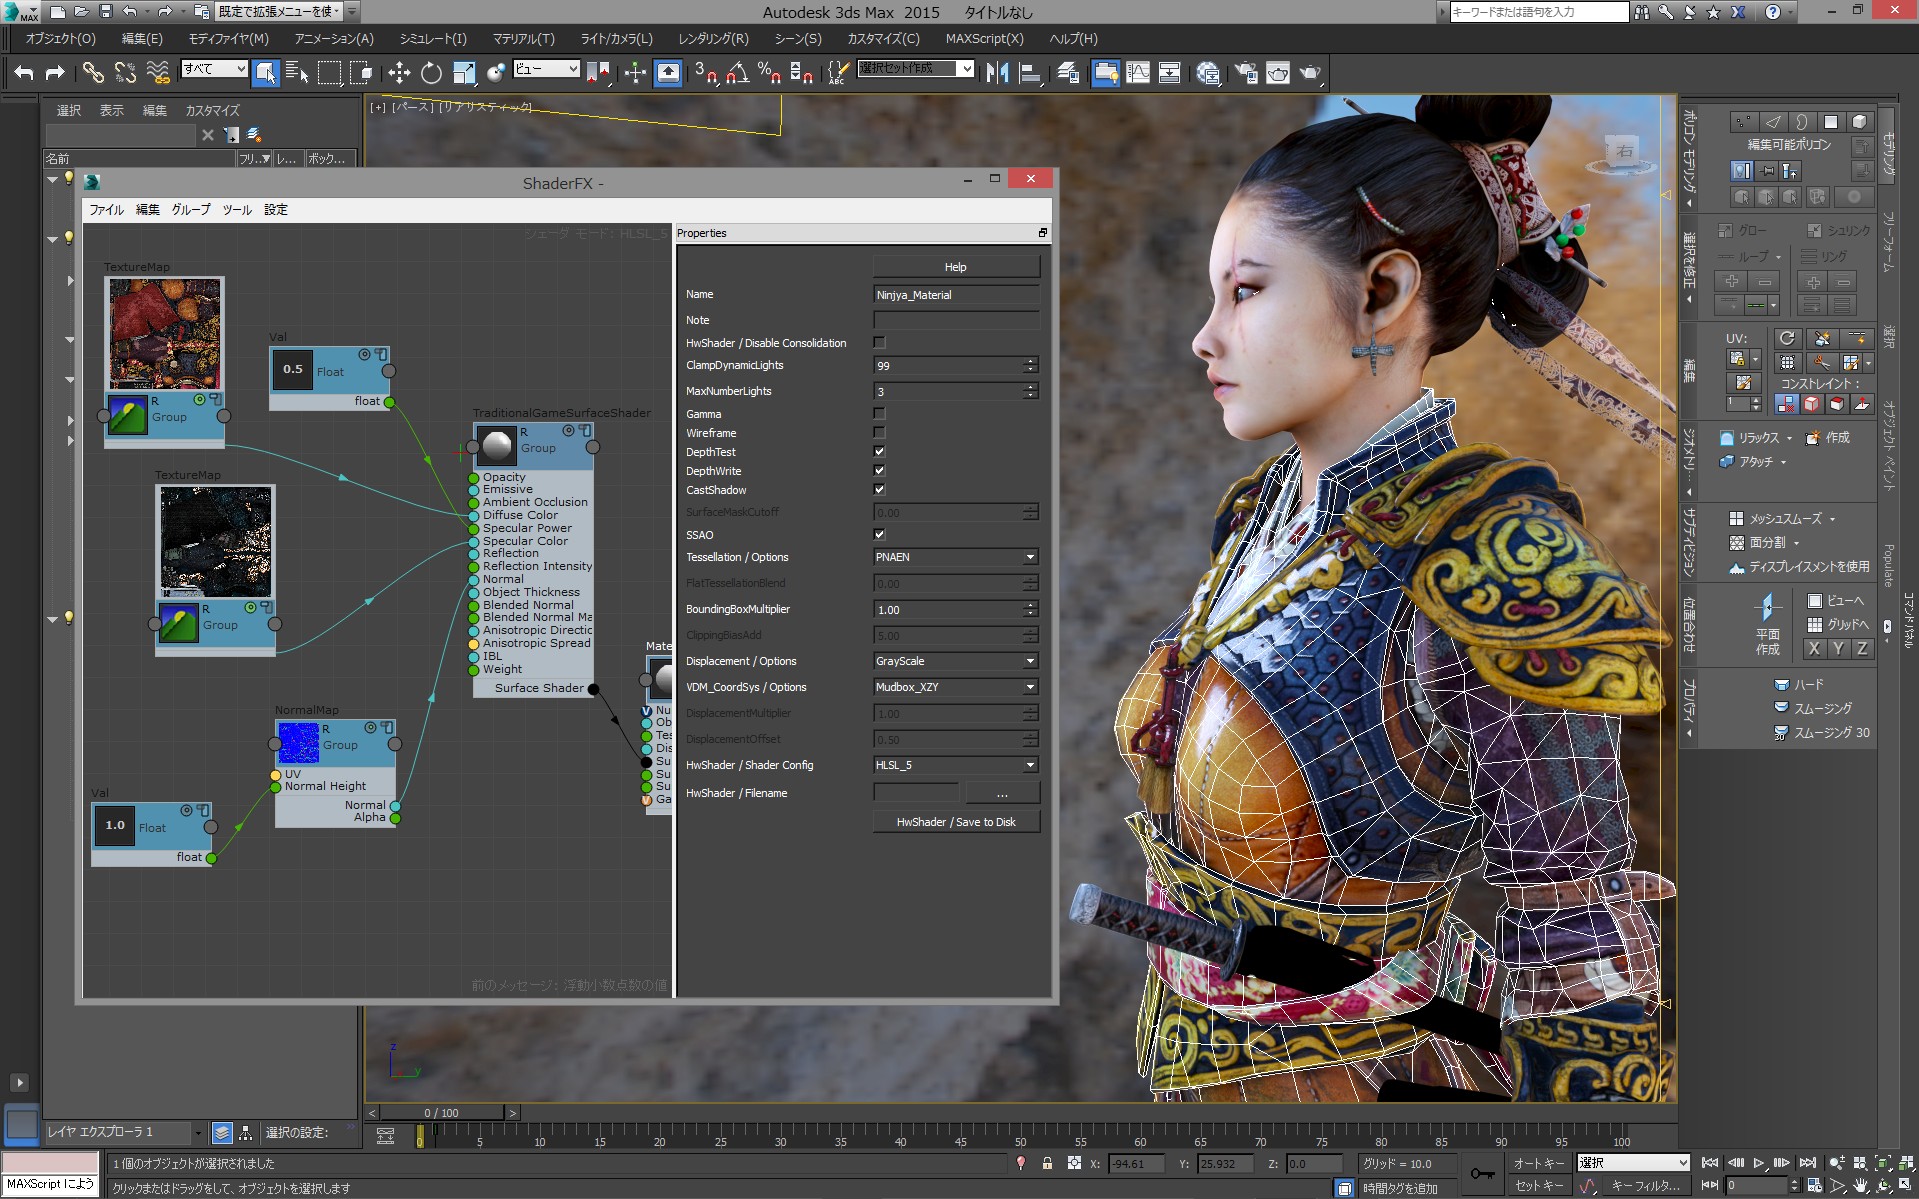Uncheck the SSAO checkbox
1919x1199 pixels.
(879, 534)
